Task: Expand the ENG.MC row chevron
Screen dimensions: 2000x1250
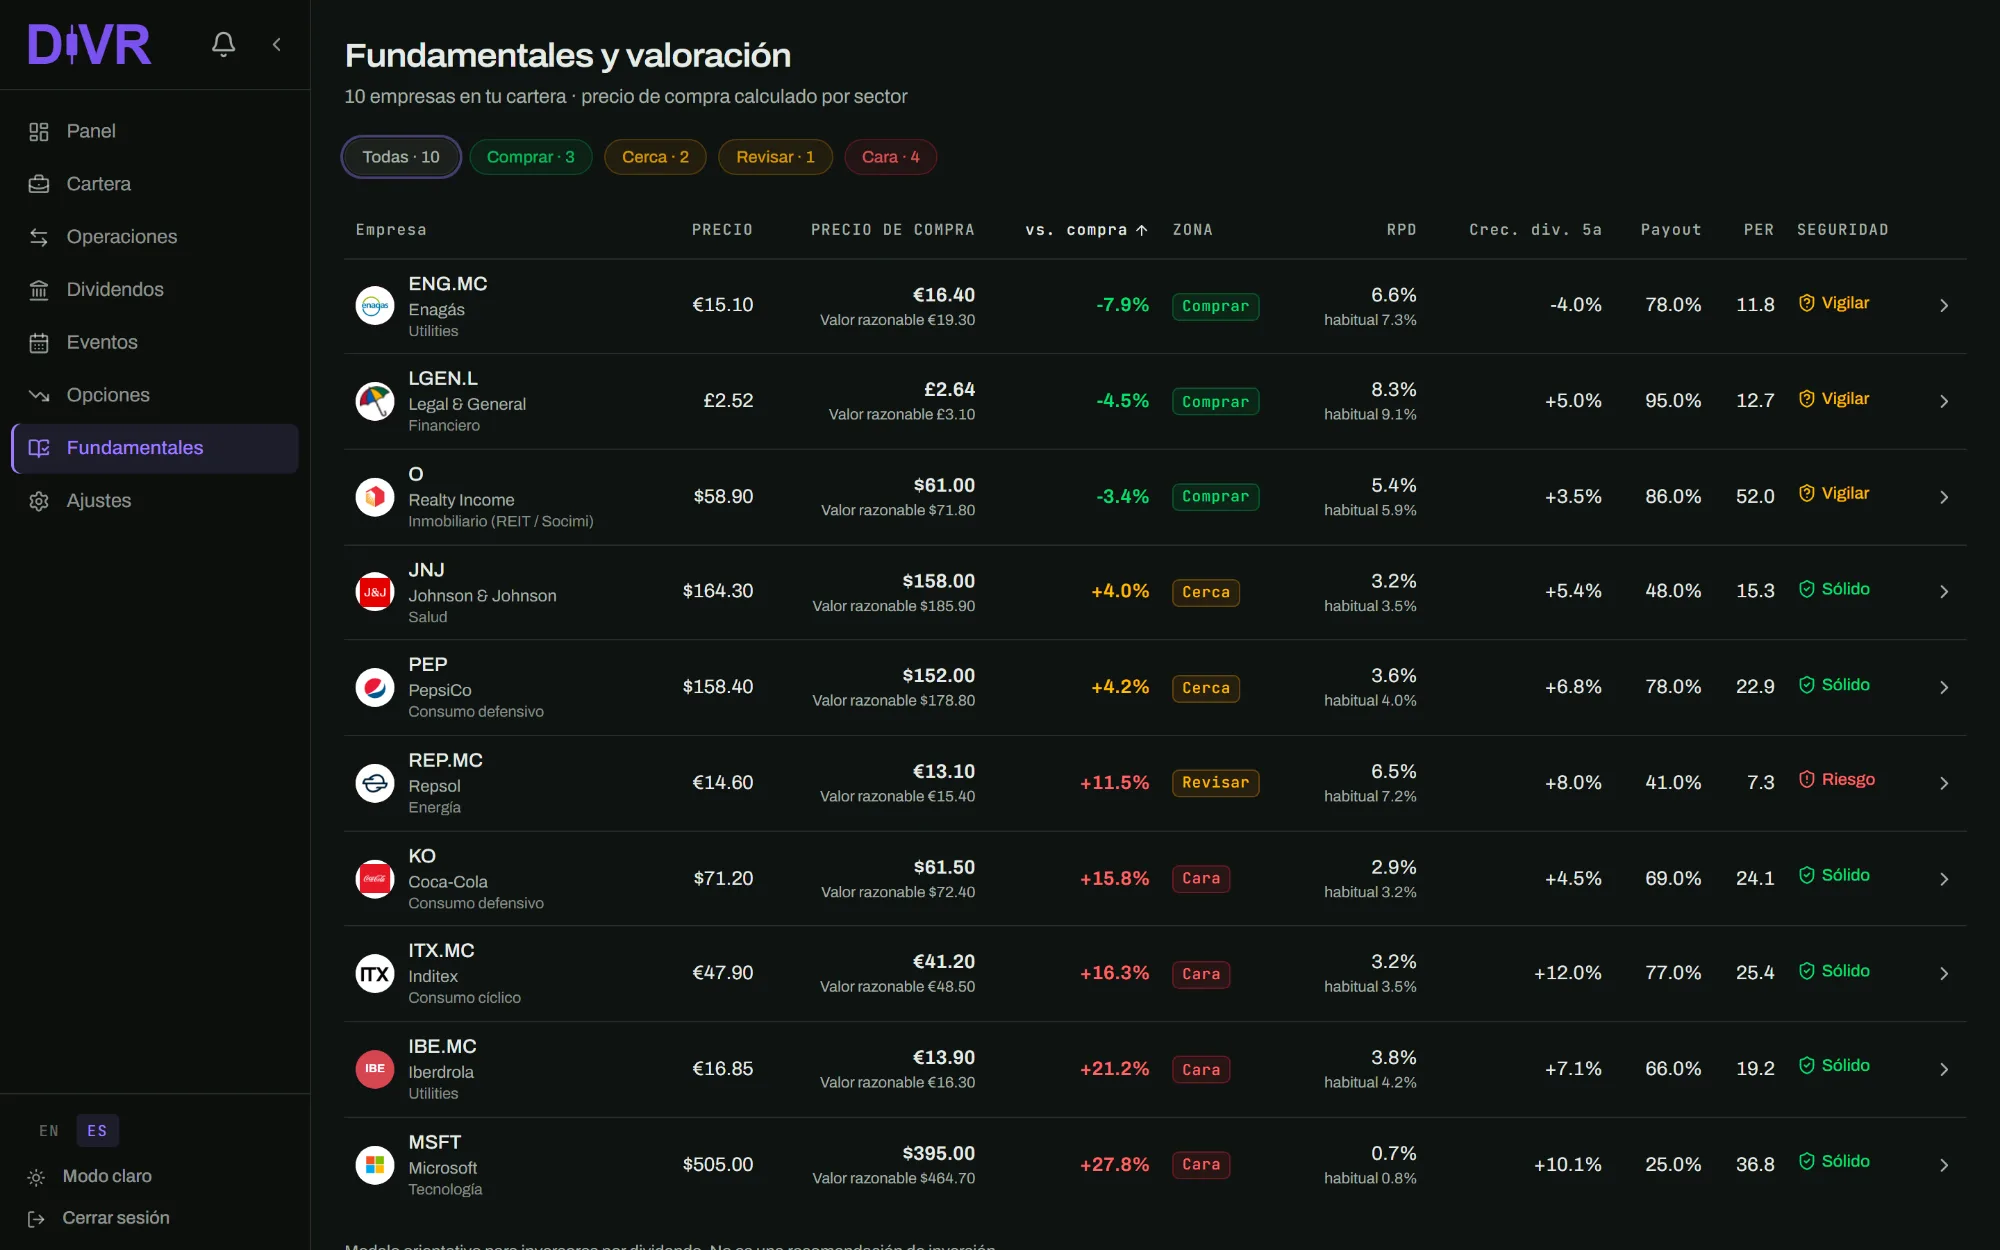Action: click(1944, 305)
